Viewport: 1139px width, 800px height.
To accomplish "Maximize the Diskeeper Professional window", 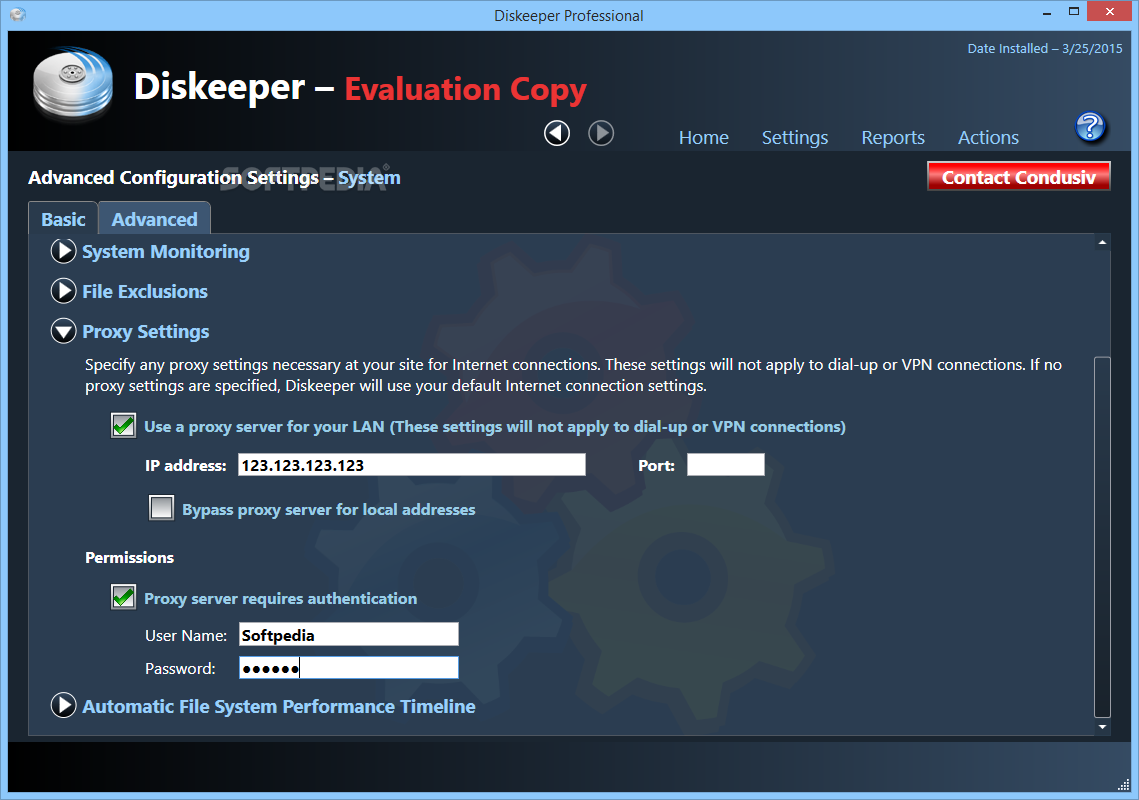I will (1074, 12).
